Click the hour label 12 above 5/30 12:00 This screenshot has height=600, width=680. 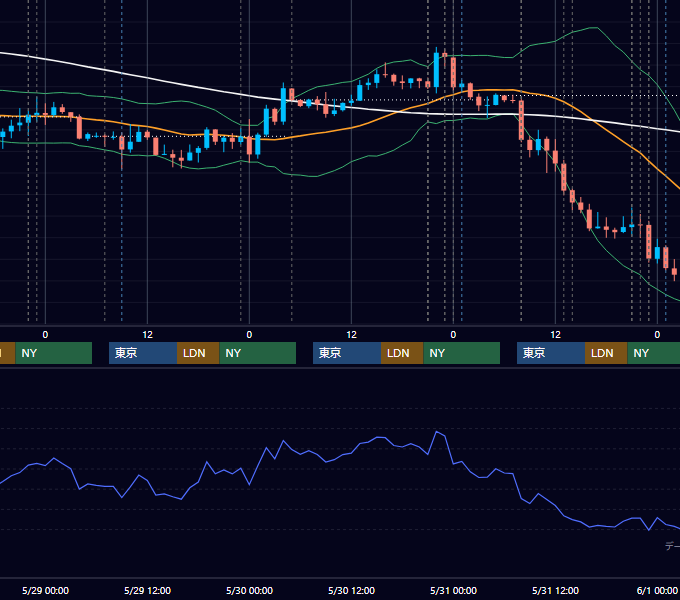pos(351,335)
